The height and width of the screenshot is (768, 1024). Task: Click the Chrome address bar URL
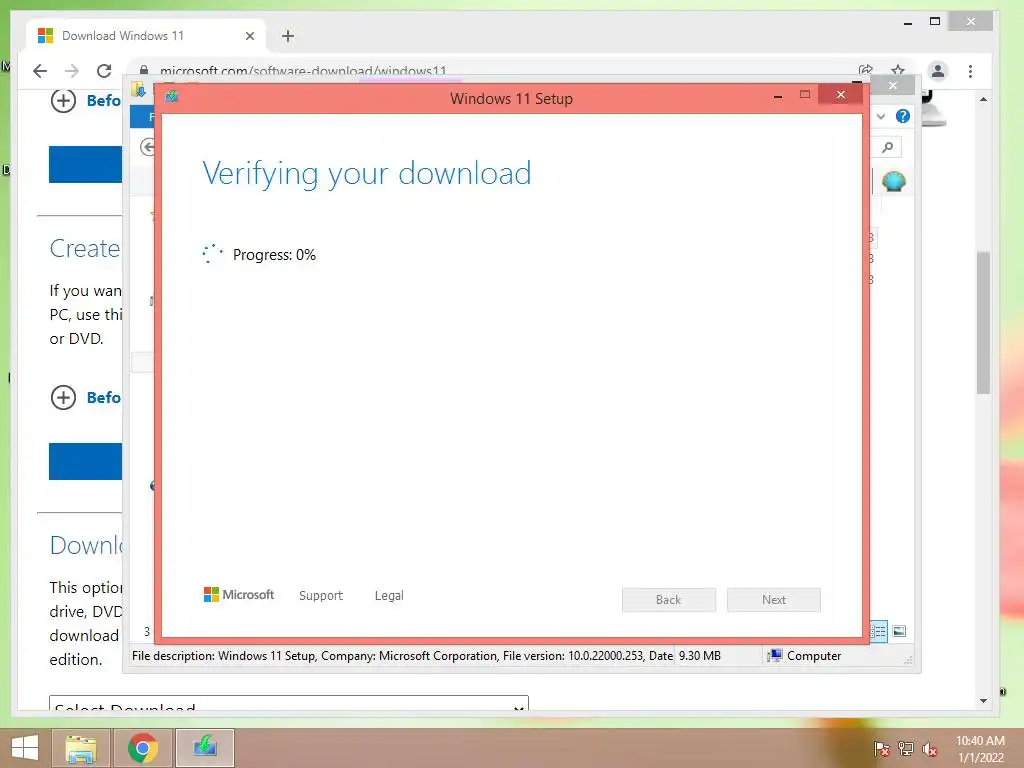(303, 70)
